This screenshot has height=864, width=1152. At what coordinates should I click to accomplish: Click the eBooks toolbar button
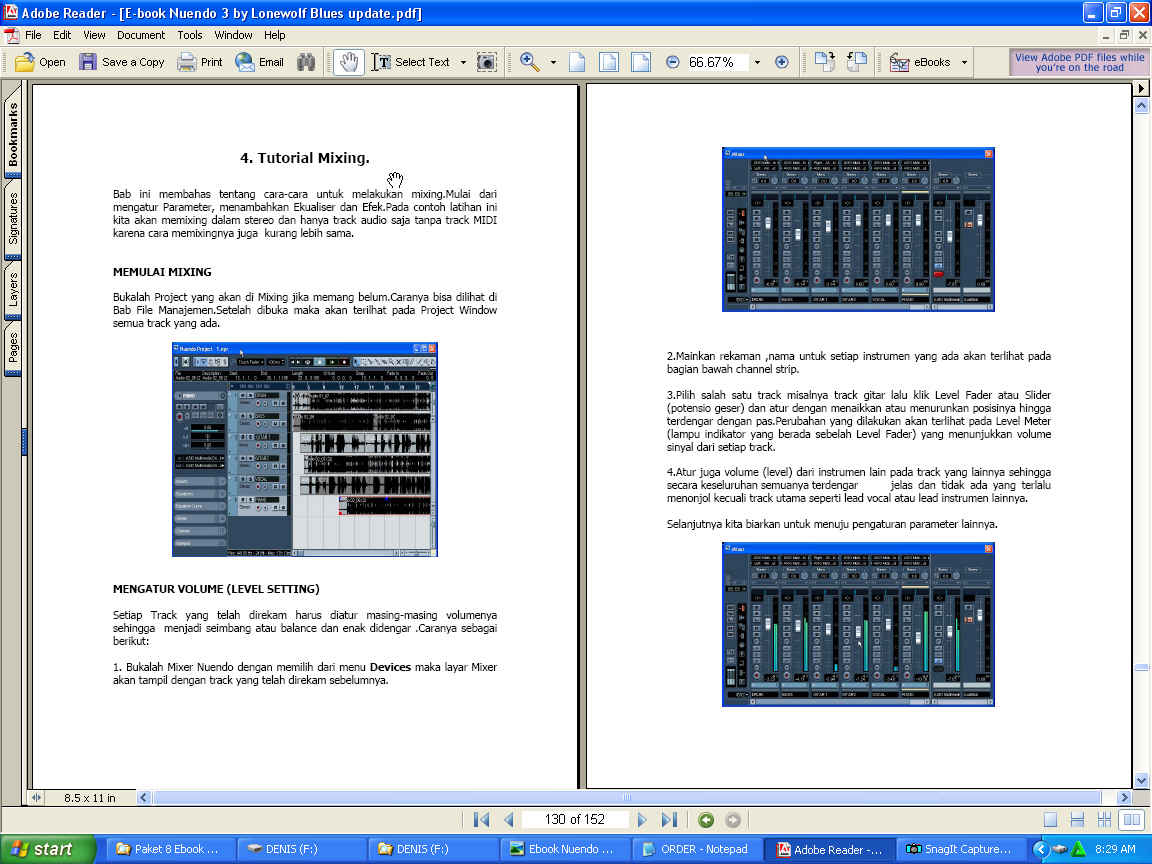920,62
